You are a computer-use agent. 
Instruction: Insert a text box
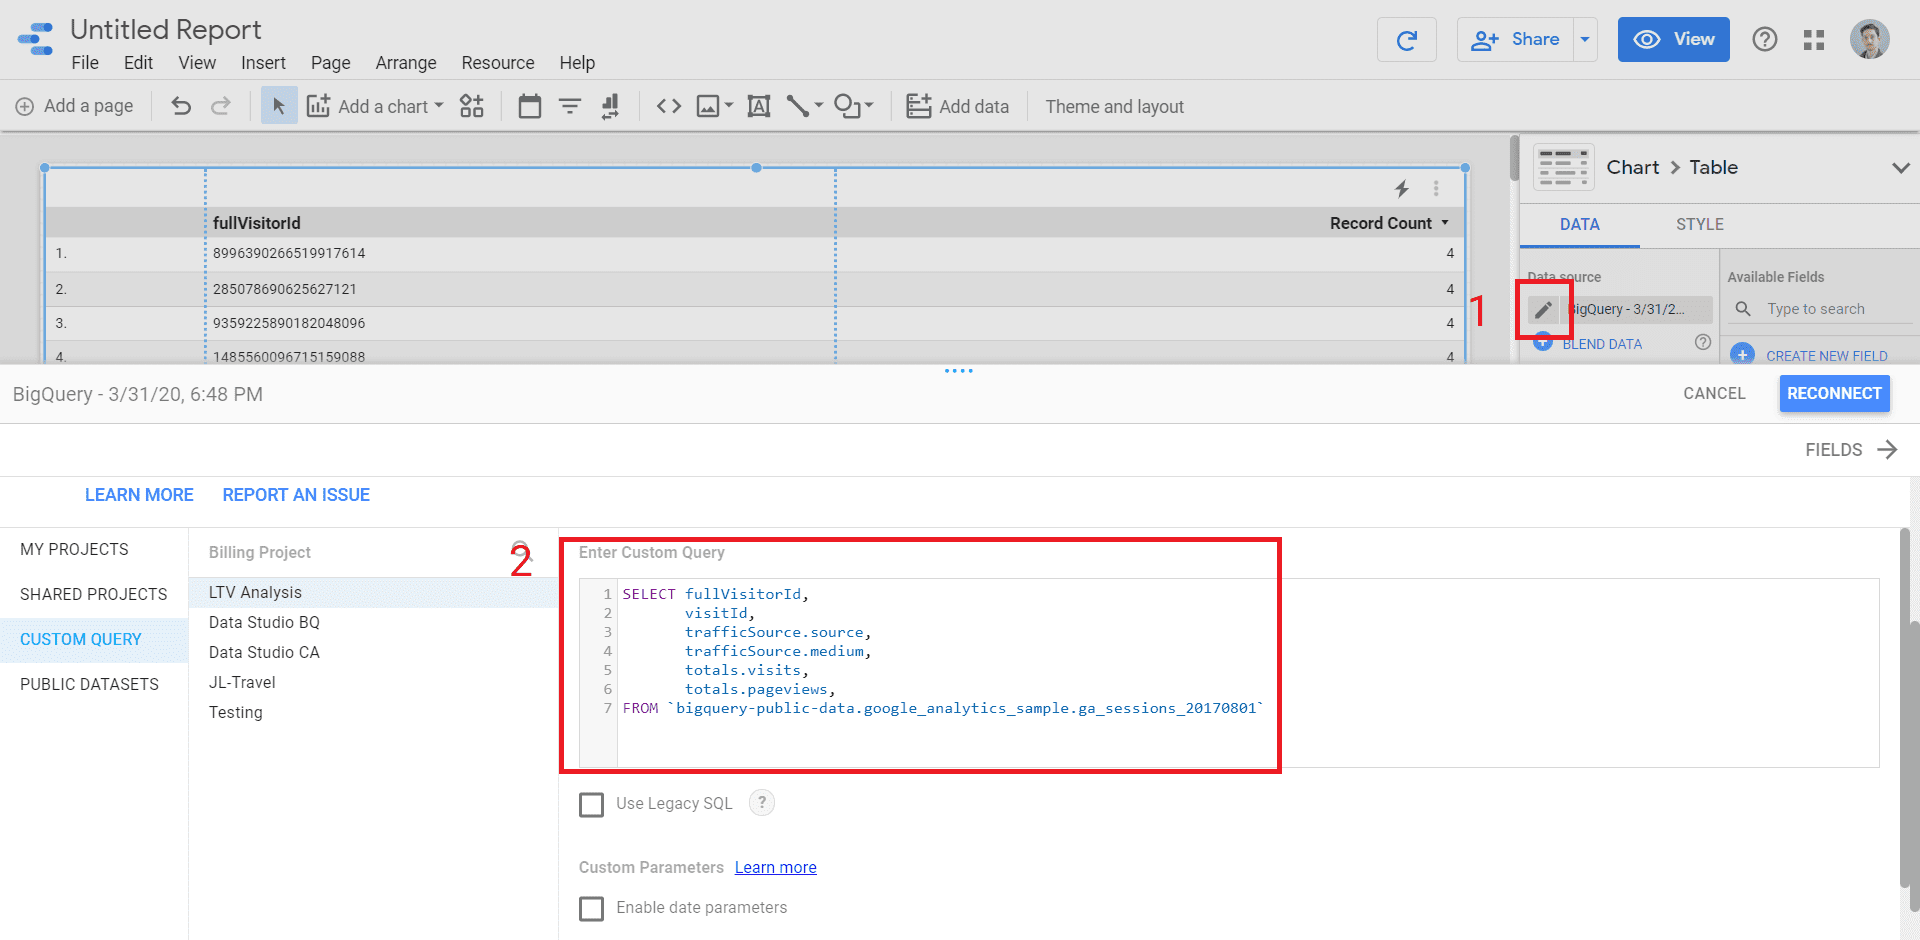(x=759, y=106)
